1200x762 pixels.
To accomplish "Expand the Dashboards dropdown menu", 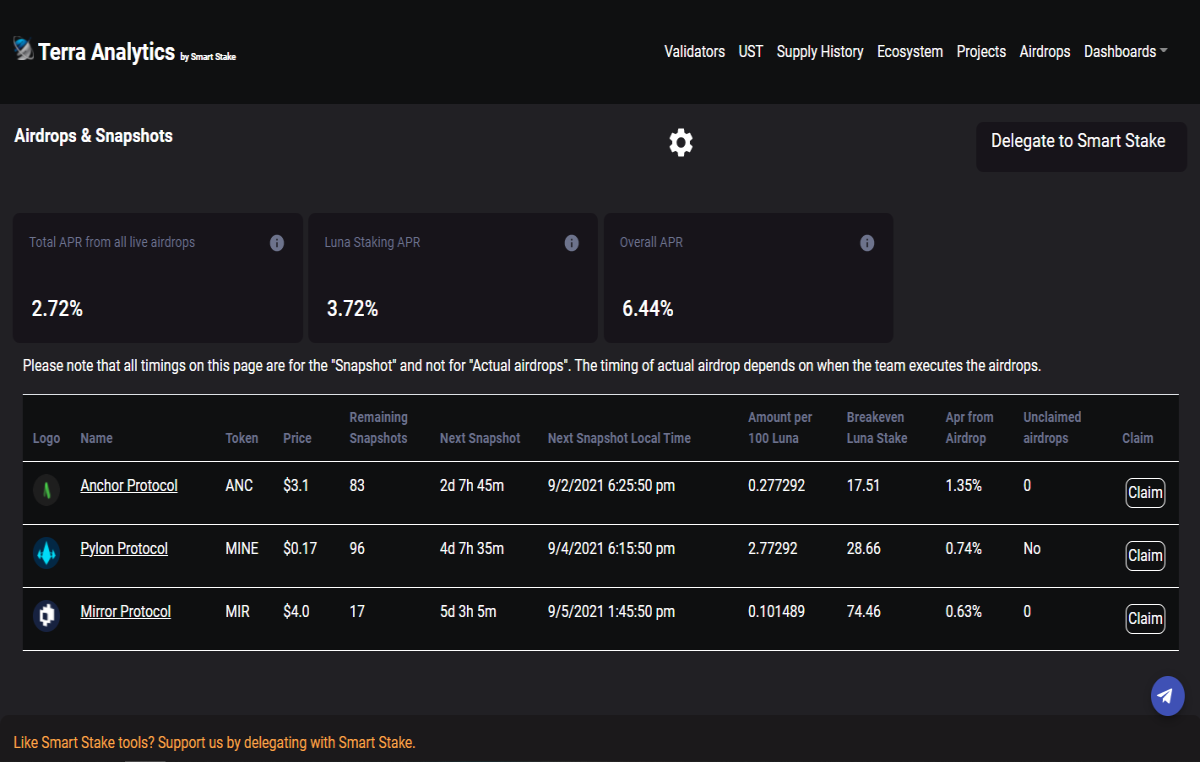I will click(x=1126, y=51).
